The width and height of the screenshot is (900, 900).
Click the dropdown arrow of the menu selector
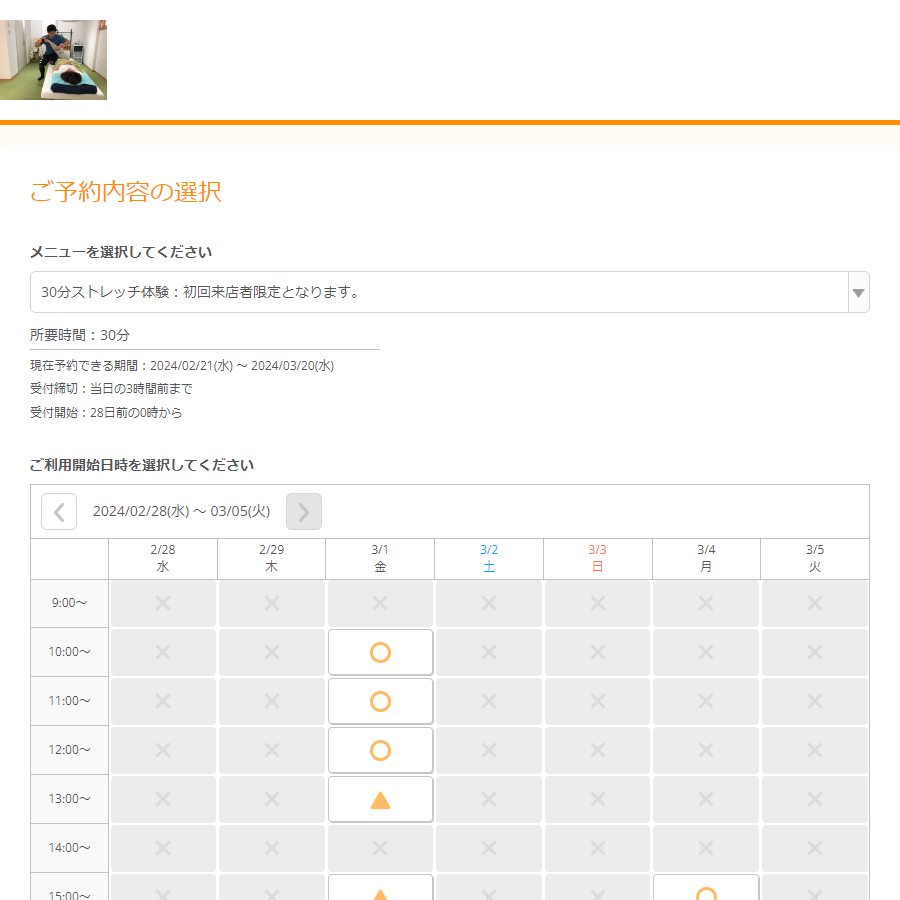[857, 293]
